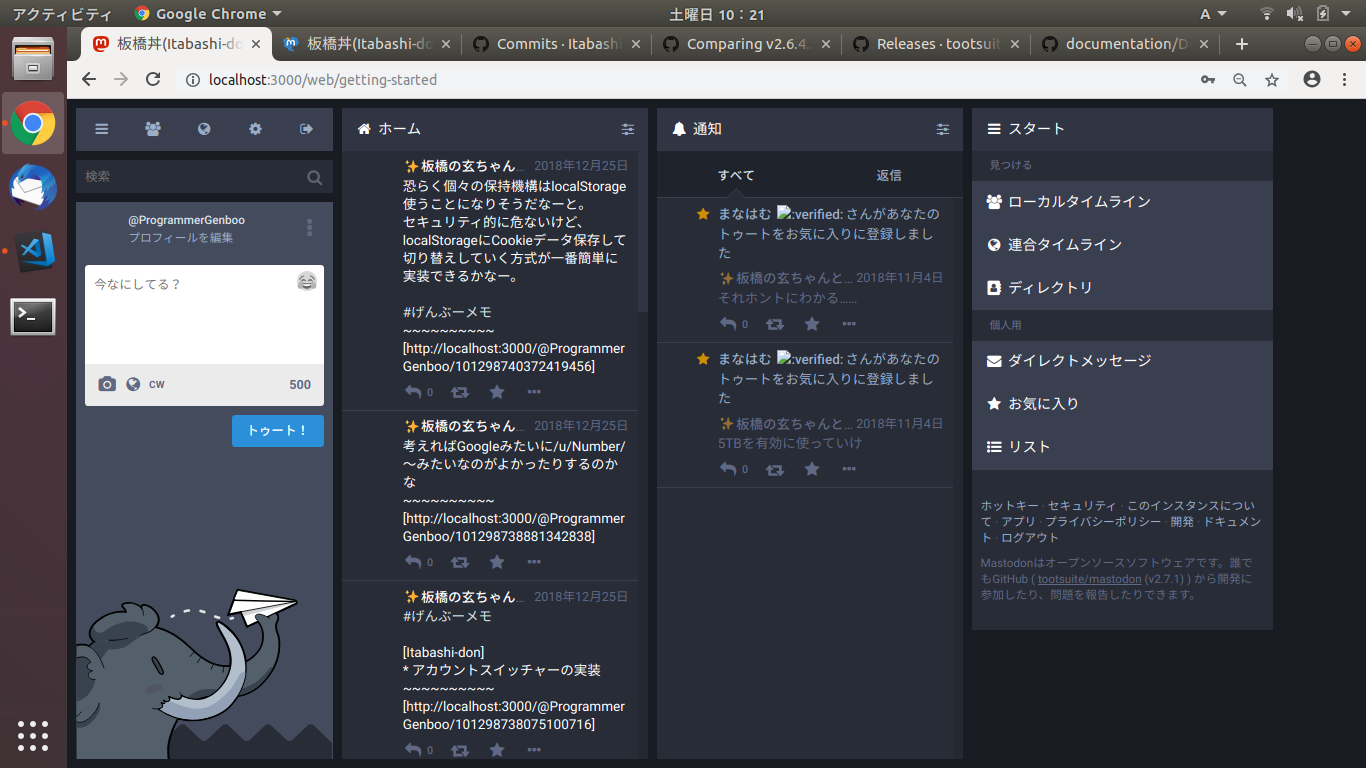1366x768 pixels.
Task: Click the logout icon in navigation bar
Action: (x=306, y=129)
